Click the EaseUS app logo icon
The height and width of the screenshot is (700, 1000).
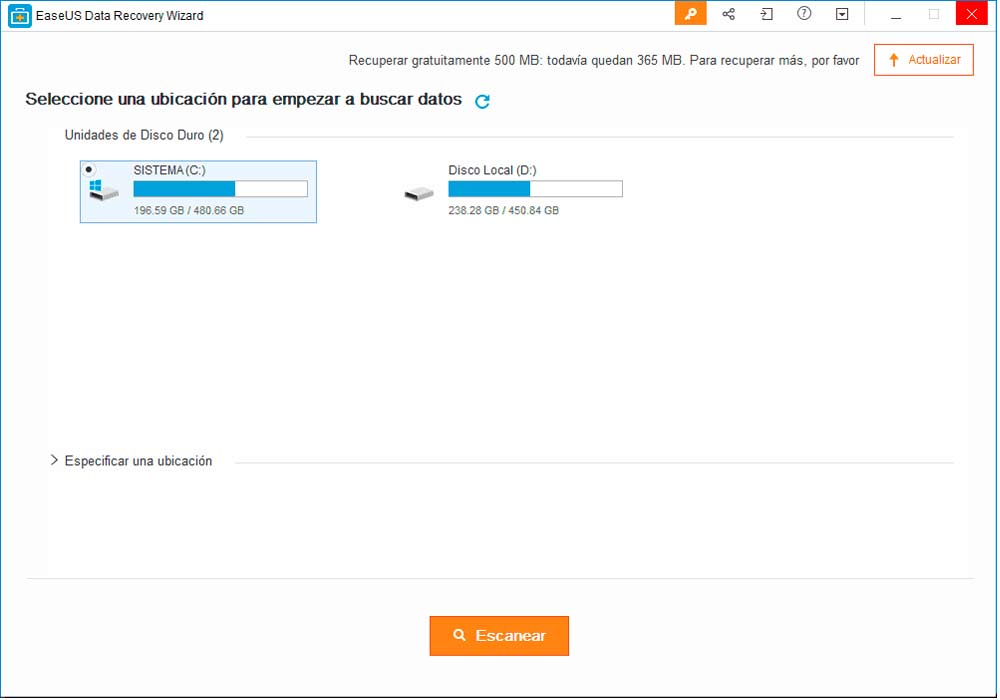point(20,16)
